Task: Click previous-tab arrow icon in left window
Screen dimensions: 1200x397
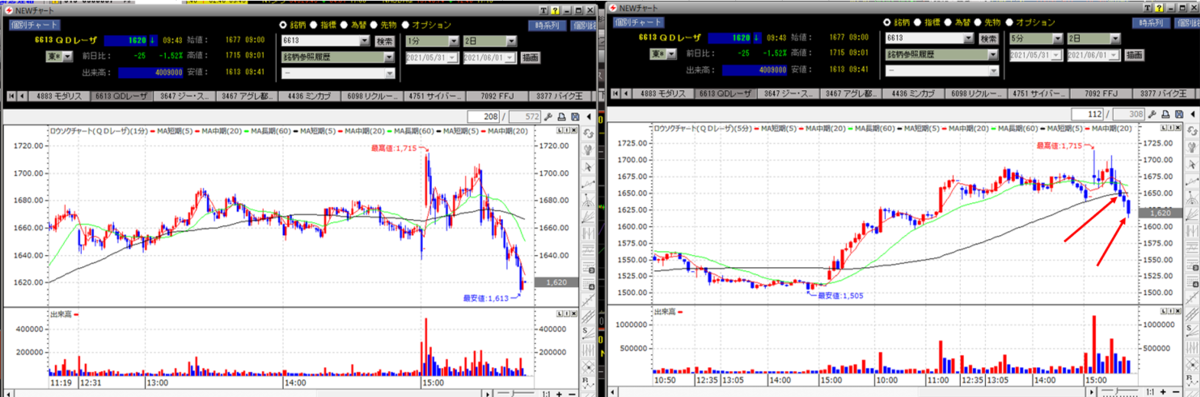Action: pyautogui.click(x=22, y=95)
